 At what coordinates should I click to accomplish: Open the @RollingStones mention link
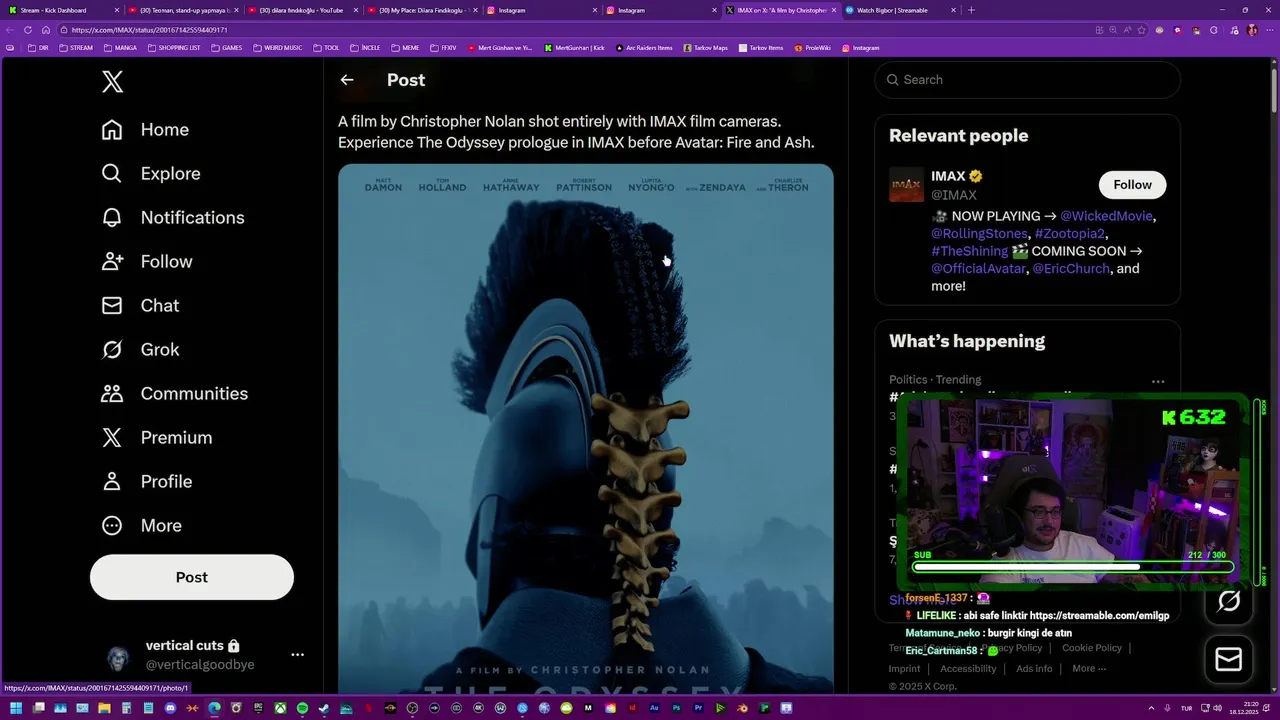click(x=979, y=234)
